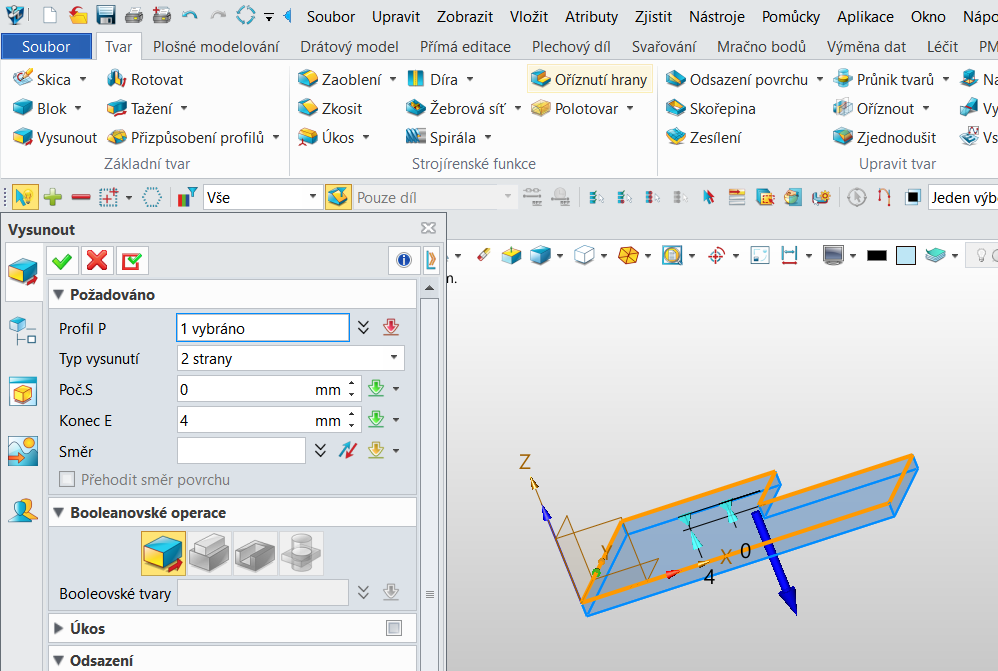Click the black color swatch in view toolbar

(877, 256)
